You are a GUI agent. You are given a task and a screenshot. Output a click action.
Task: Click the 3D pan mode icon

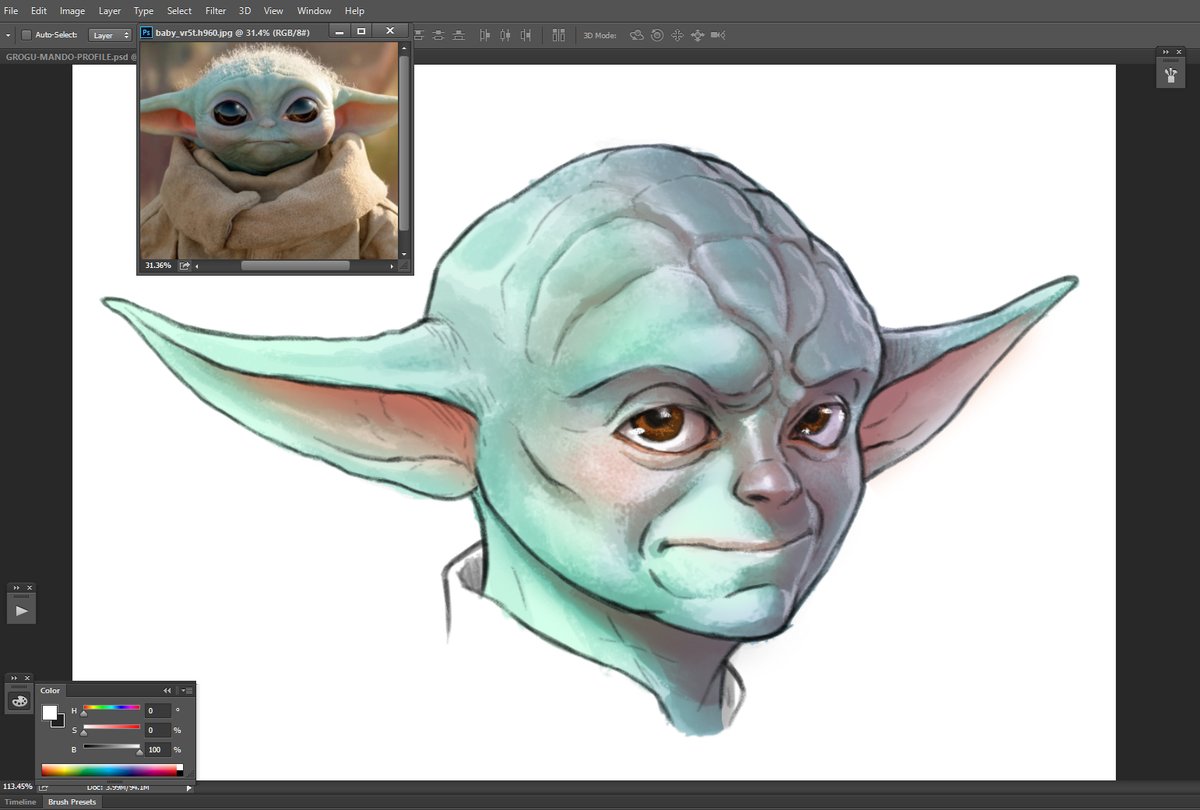pos(677,35)
